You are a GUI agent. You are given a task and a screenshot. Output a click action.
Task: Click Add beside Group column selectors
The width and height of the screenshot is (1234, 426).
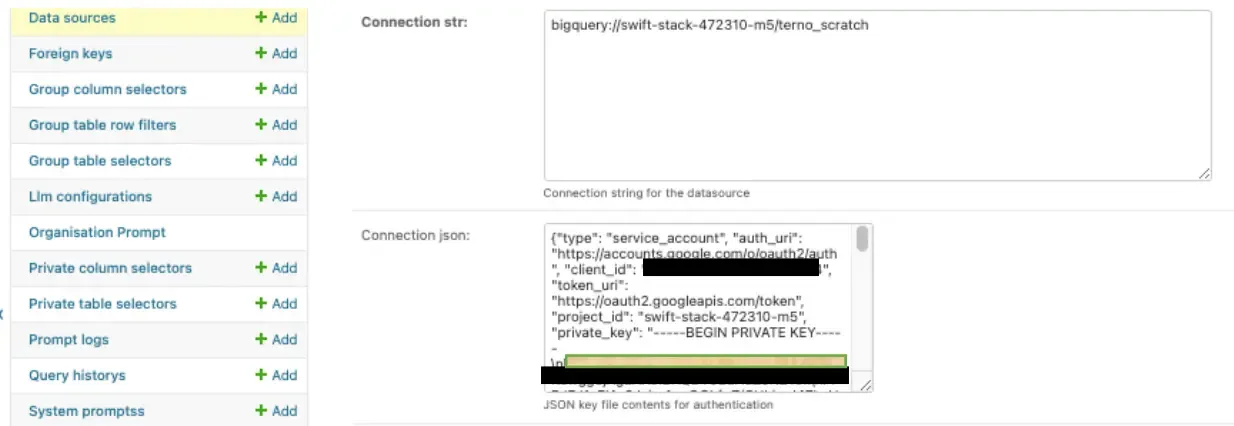pos(276,89)
